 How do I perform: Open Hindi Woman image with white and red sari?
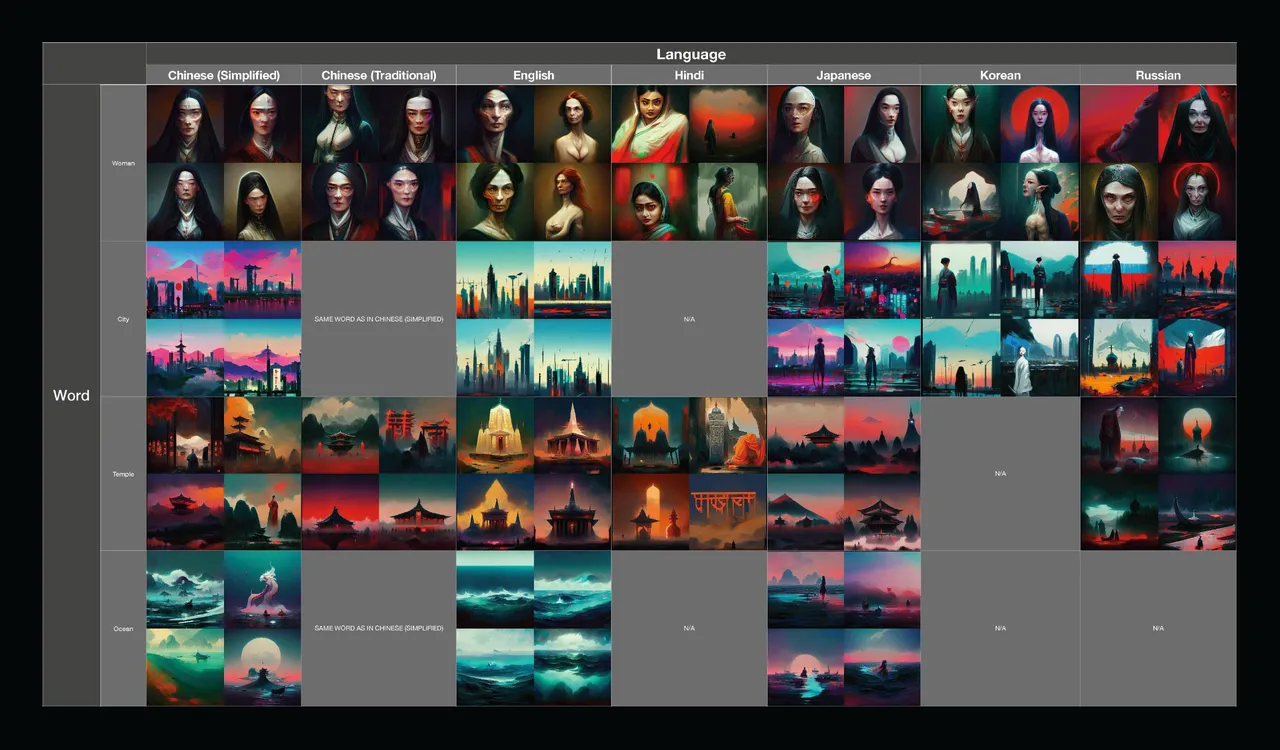pyautogui.click(x=651, y=124)
